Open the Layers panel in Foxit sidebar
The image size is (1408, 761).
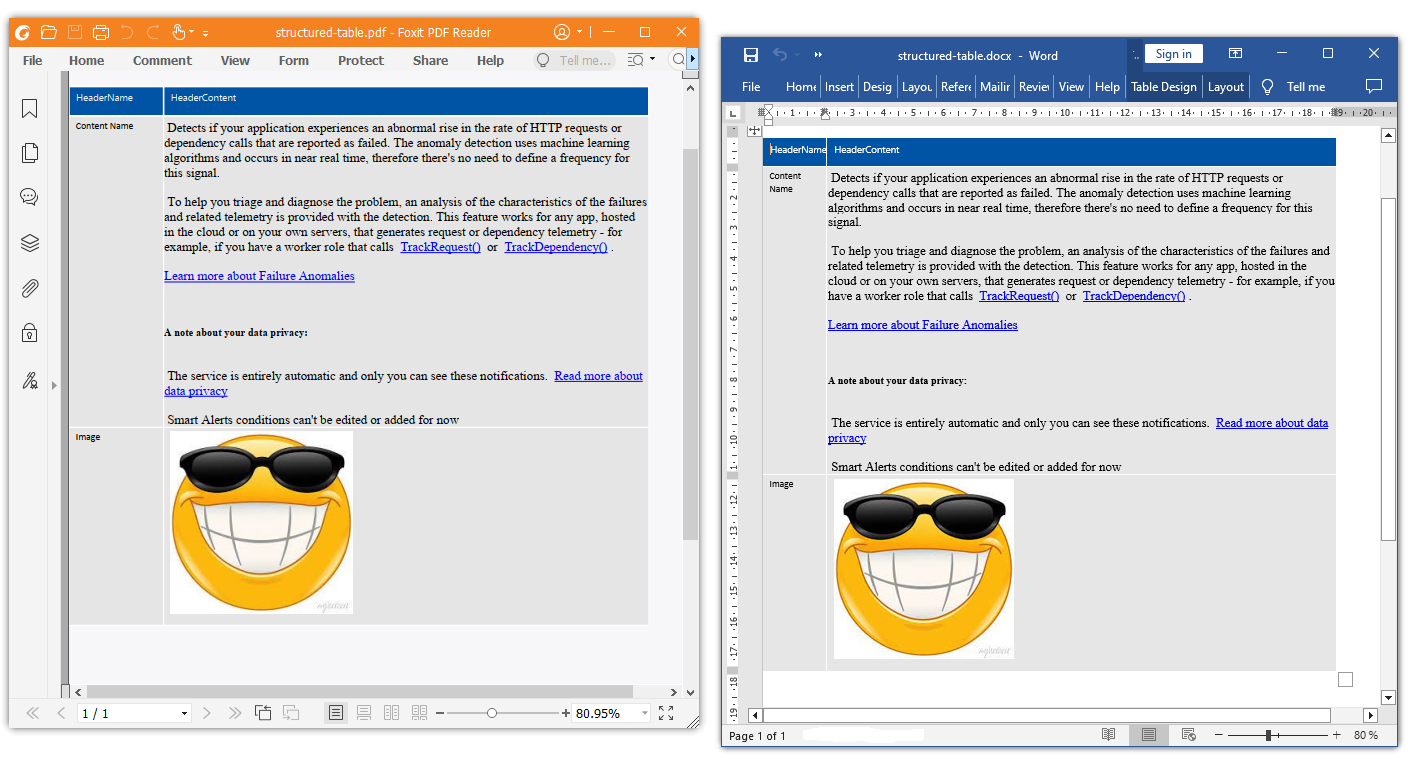click(x=30, y=243)
